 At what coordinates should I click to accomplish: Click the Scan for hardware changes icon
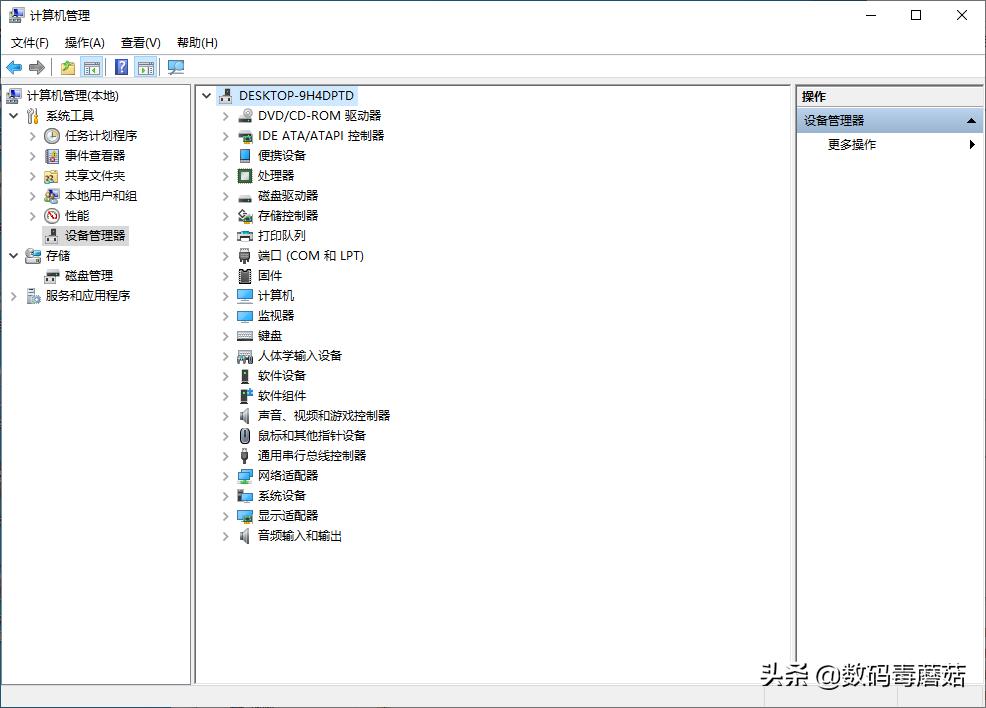[176, 66]
